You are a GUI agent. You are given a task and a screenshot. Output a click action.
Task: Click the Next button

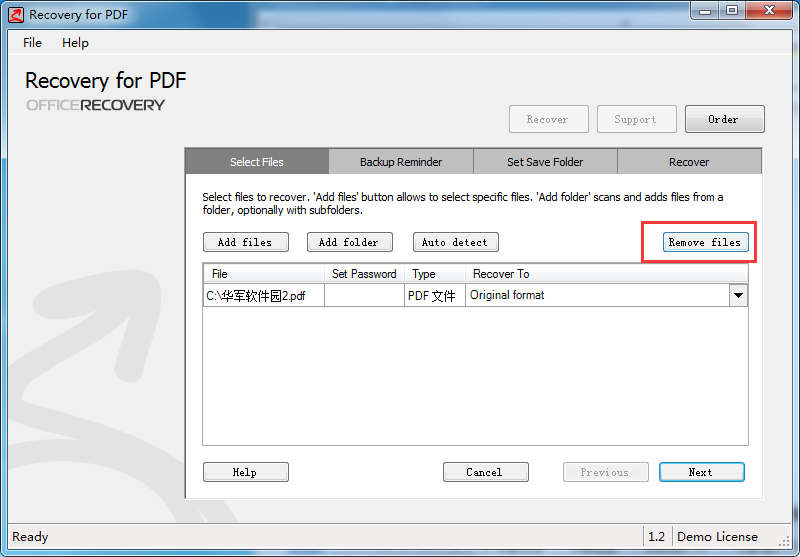click(x=702, y=472)
